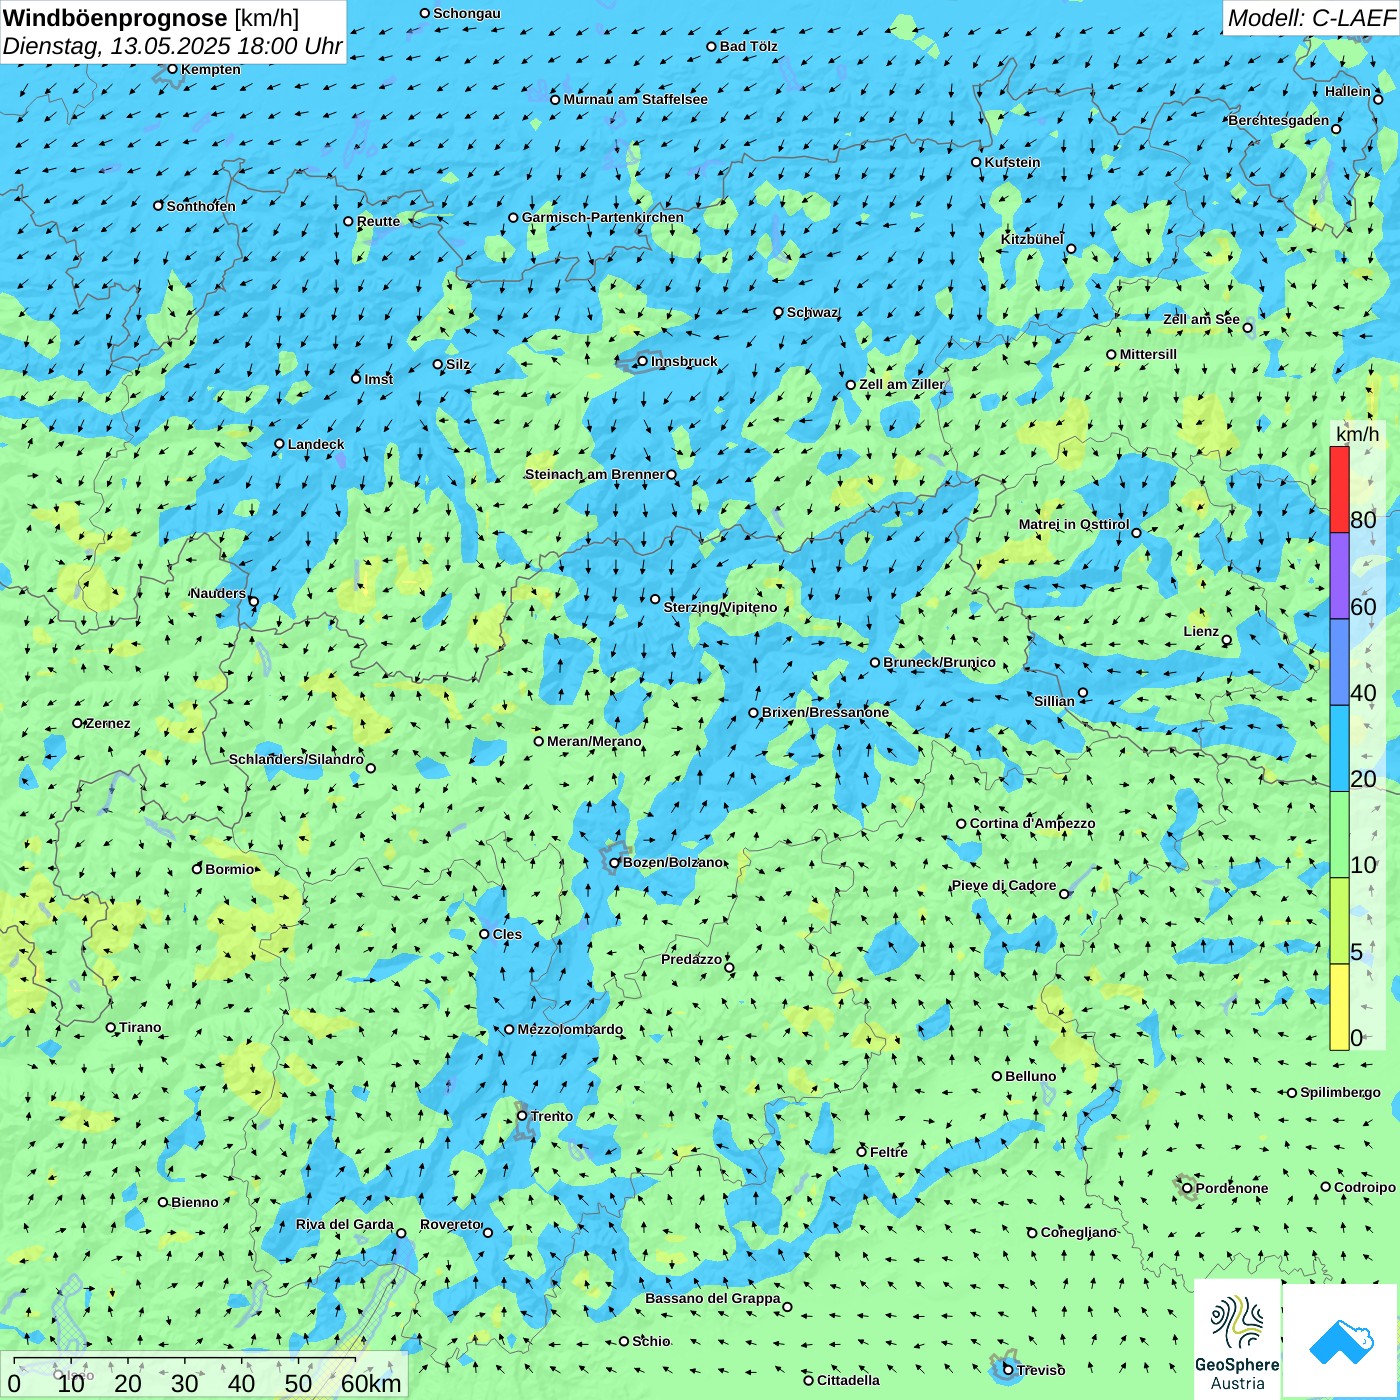Click the Sterzing/Vipiteno label
Viewport: 1400px width, 1400px height.
click(720, 607)
